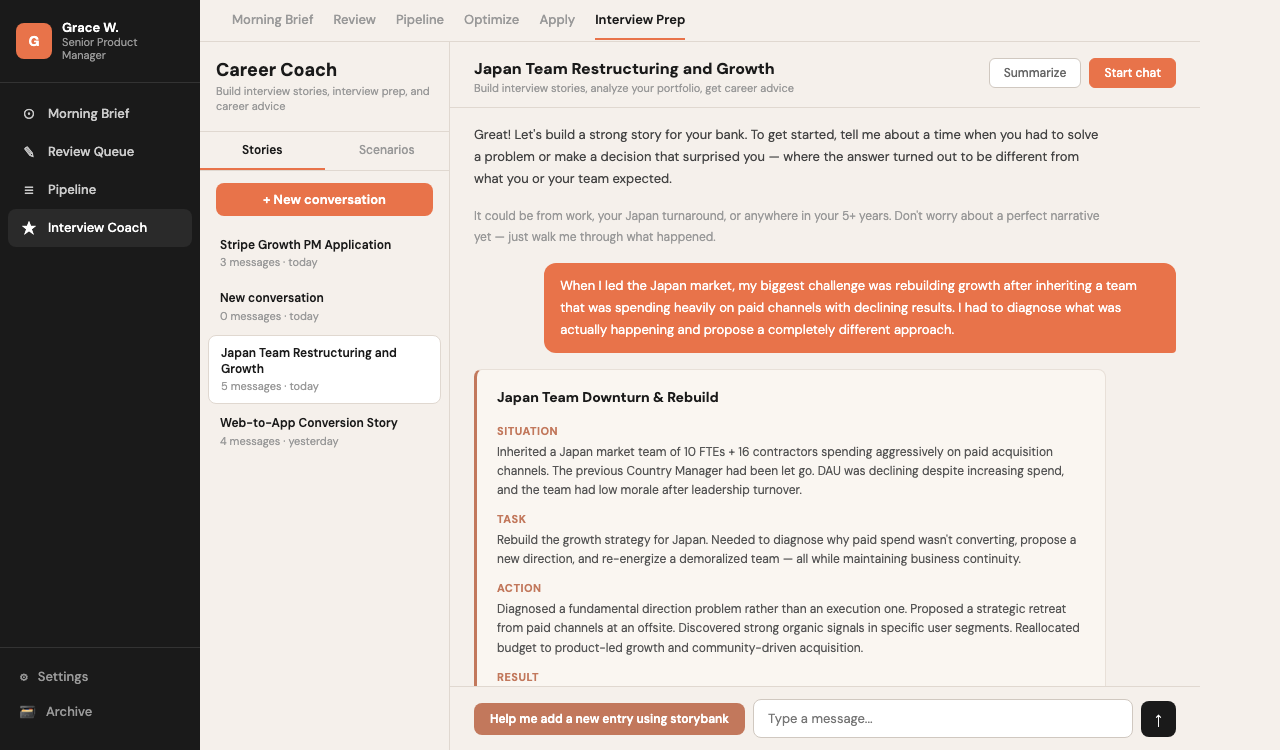Viewport: 1280px width, 750px height.
Task: Click the Archive box icon
Action: [x=27, y=712]
